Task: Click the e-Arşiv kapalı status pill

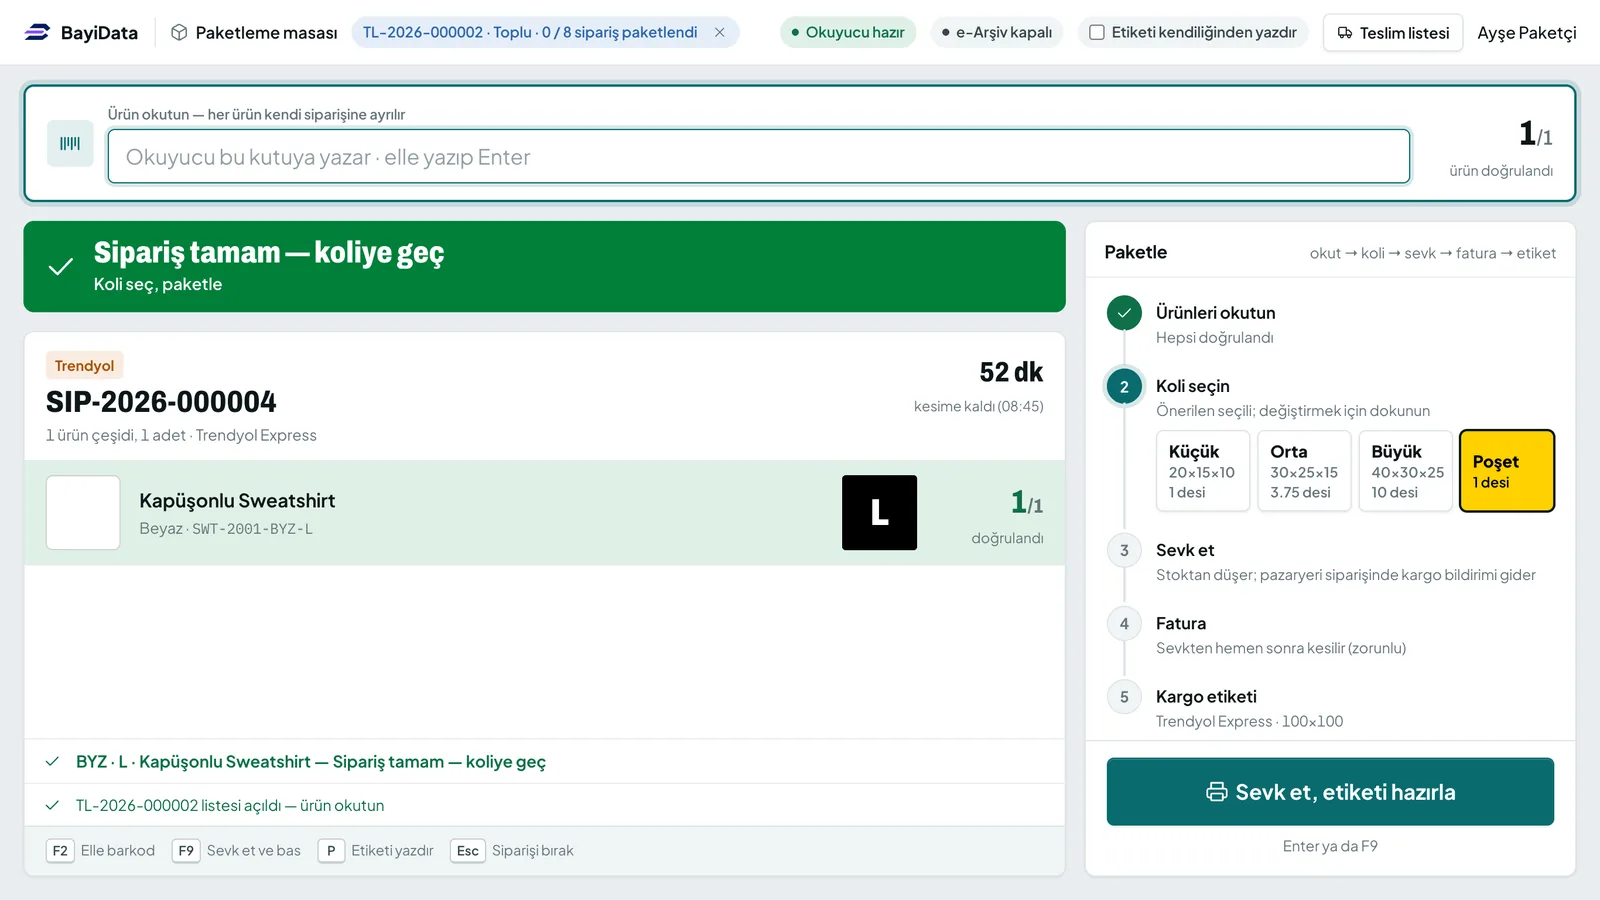Action: (x=997, y=32)
